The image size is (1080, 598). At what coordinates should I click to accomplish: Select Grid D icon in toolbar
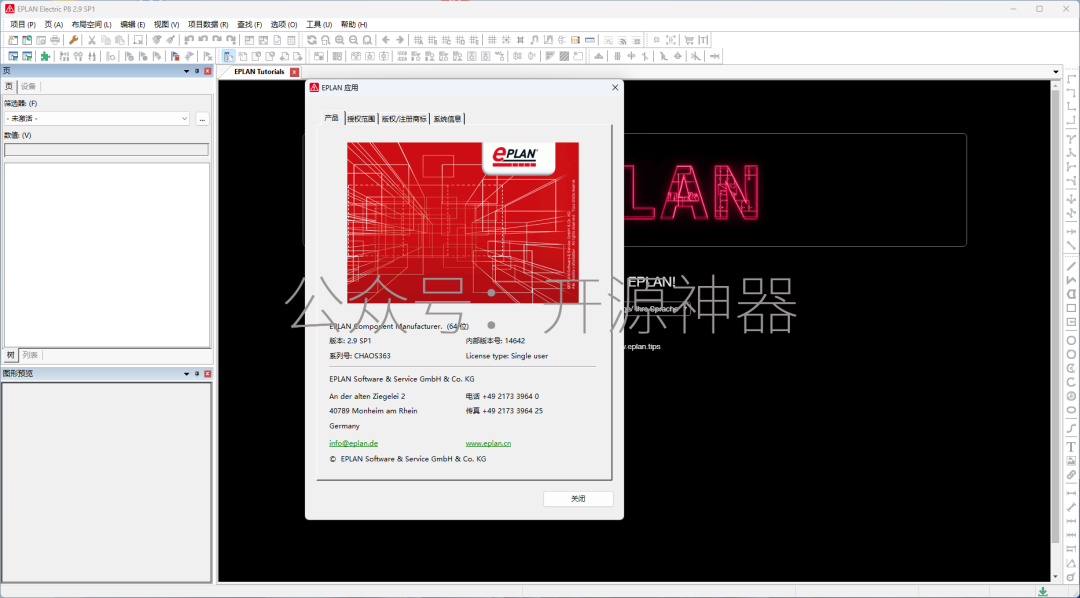[x=460, y=40]
